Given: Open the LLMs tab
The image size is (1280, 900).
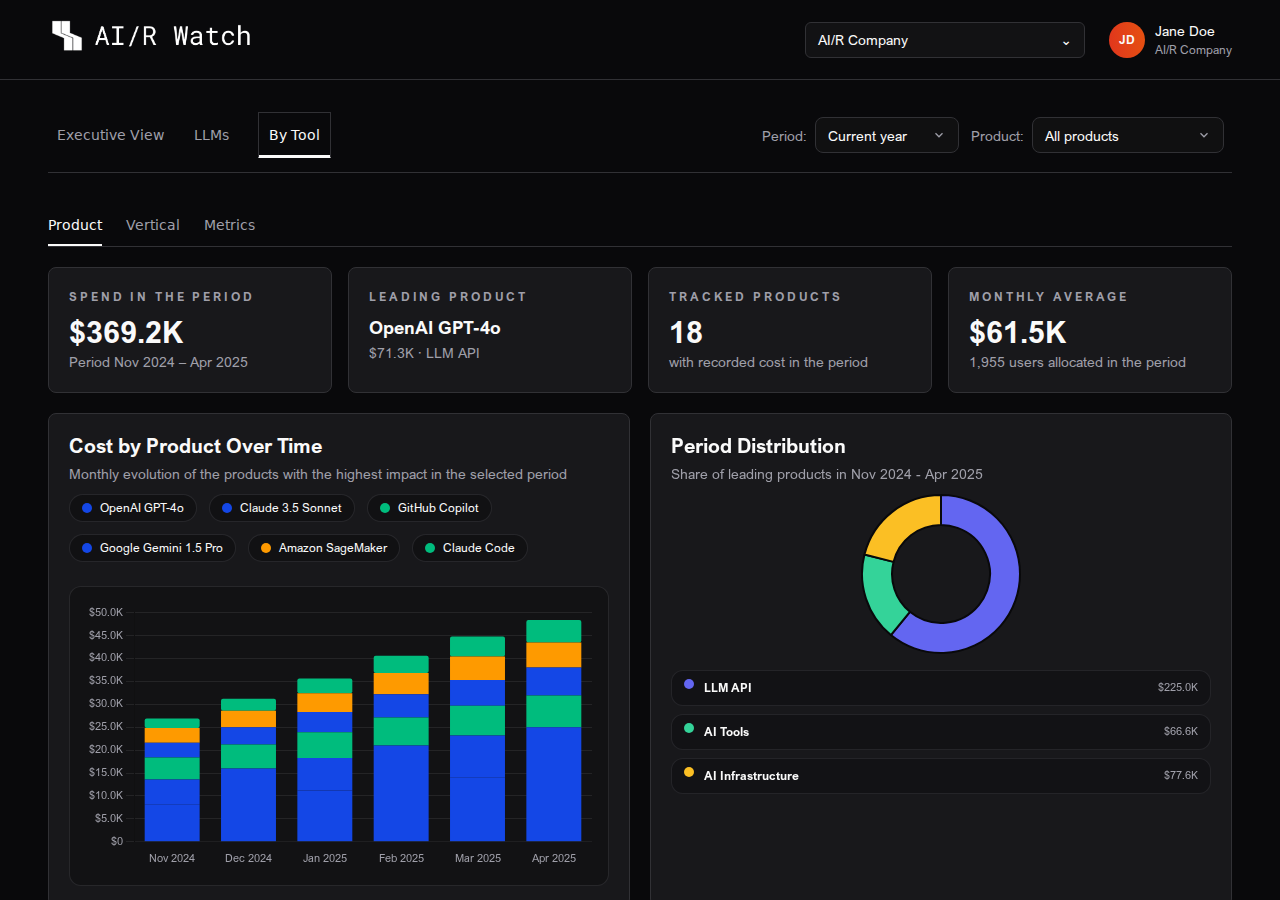Looking at the screenshot, I should tap(212, 135).
